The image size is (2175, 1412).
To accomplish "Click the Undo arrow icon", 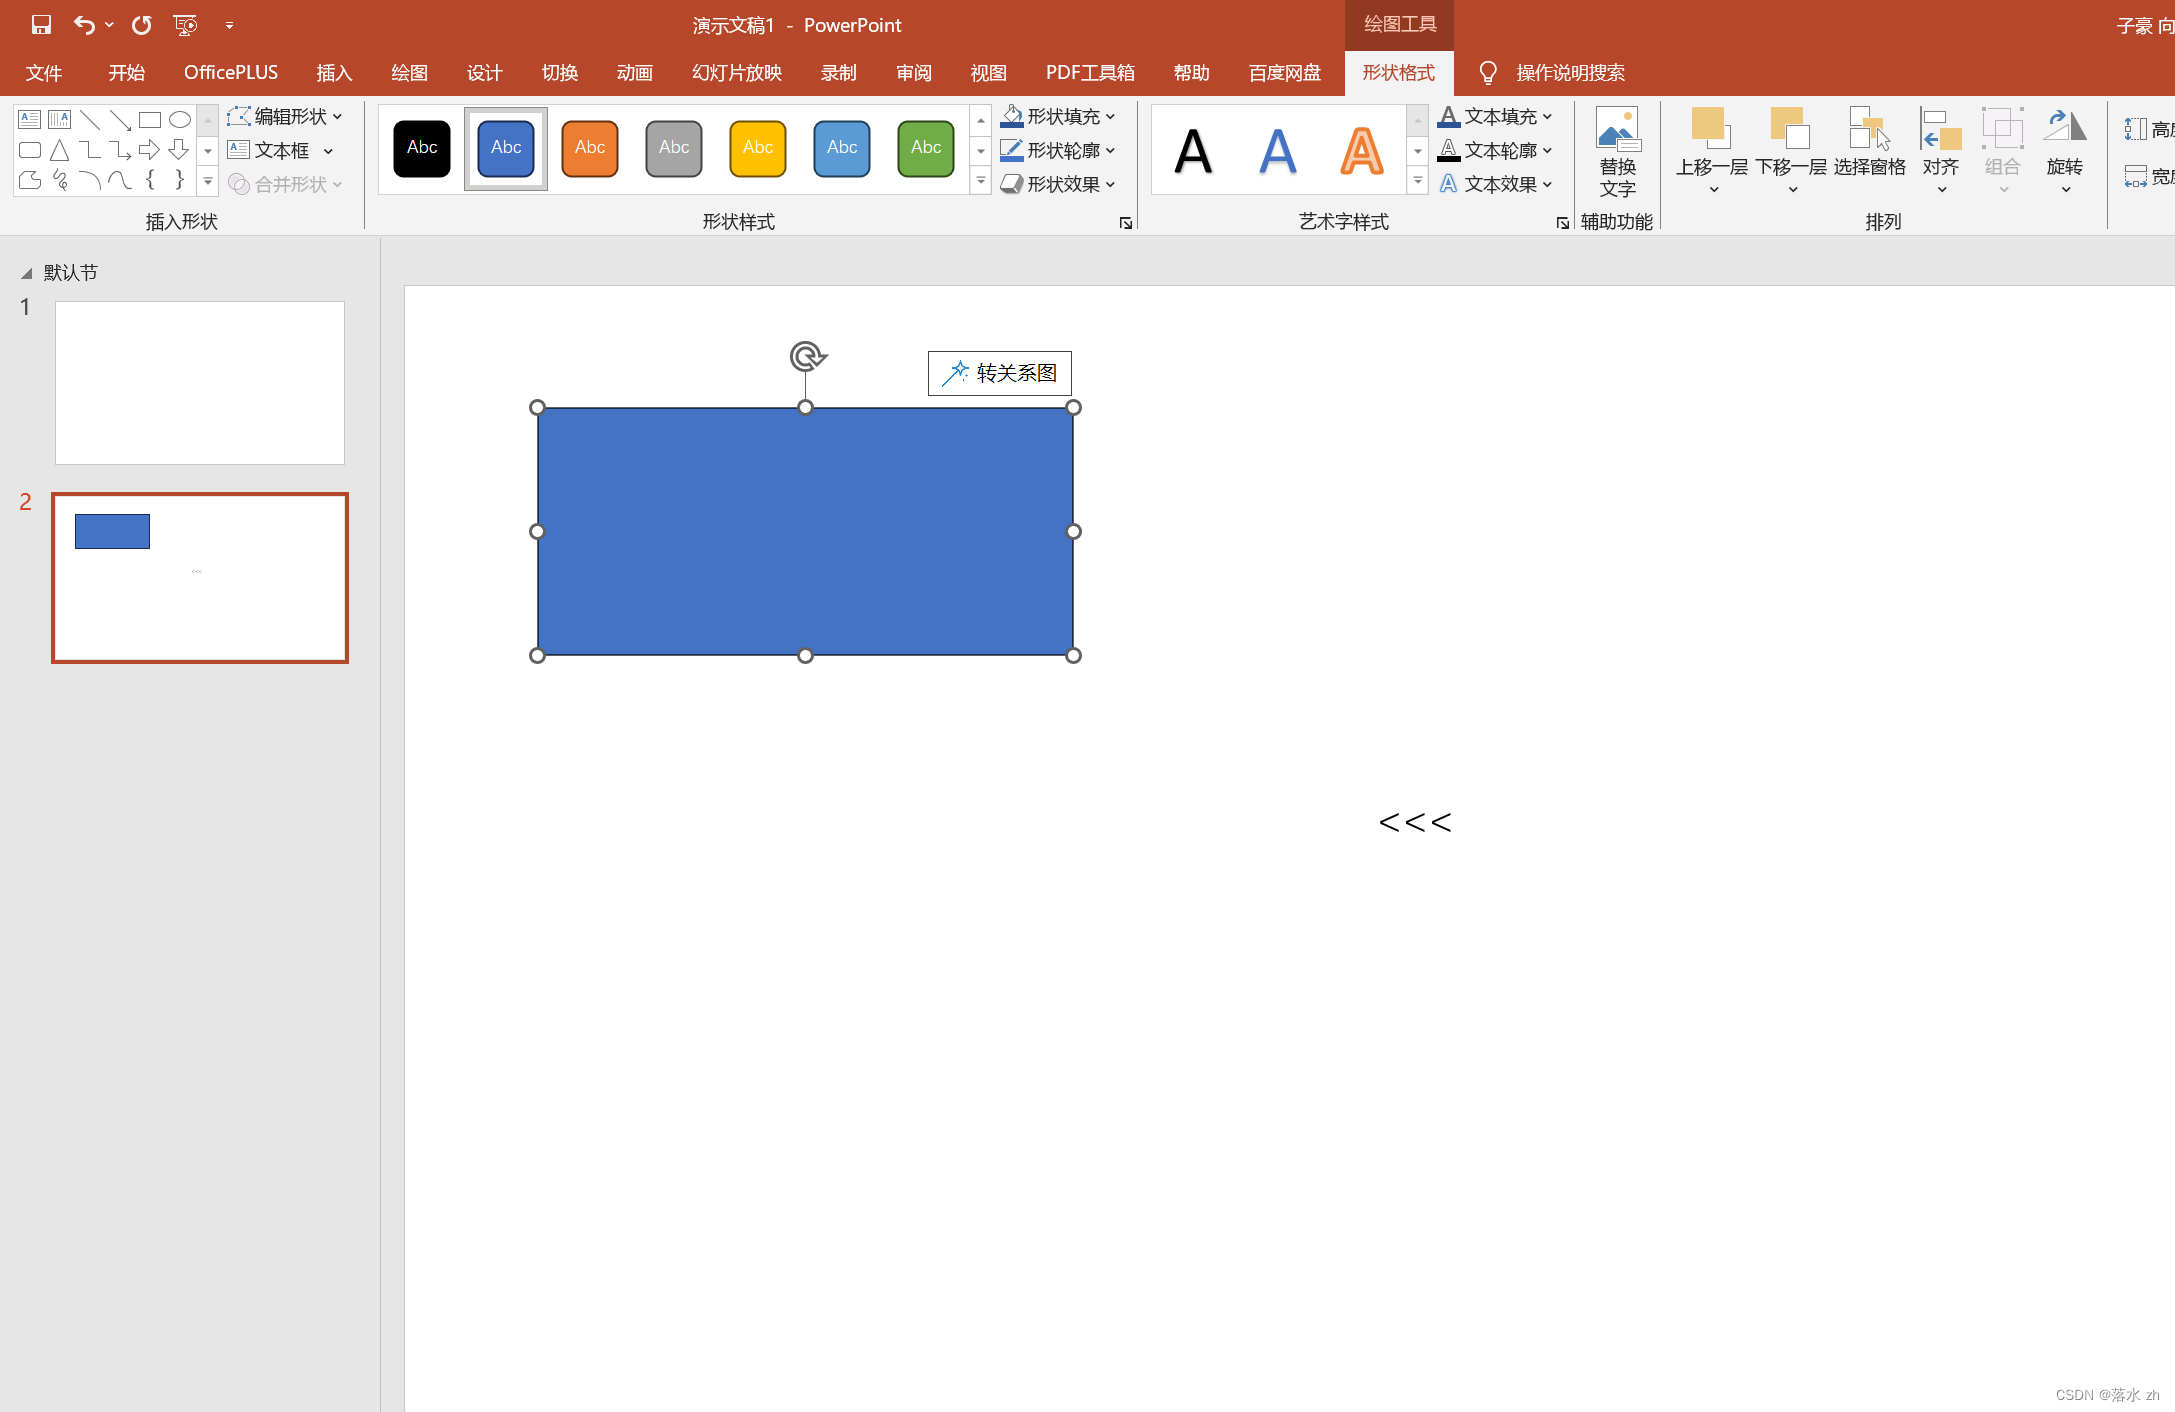I will 84,25.
